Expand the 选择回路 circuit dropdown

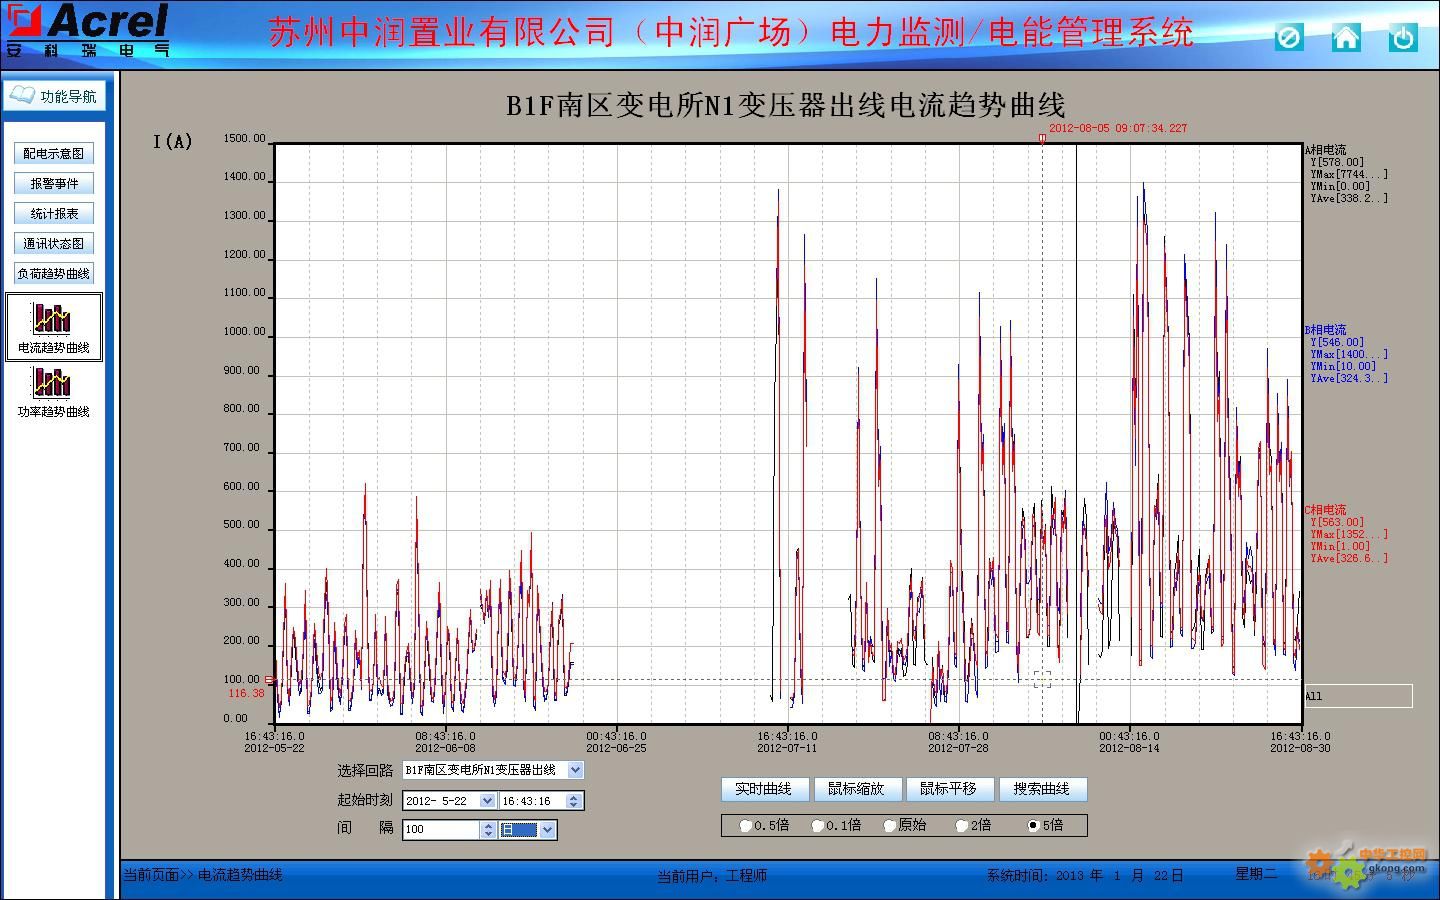[x=575, y=770]
